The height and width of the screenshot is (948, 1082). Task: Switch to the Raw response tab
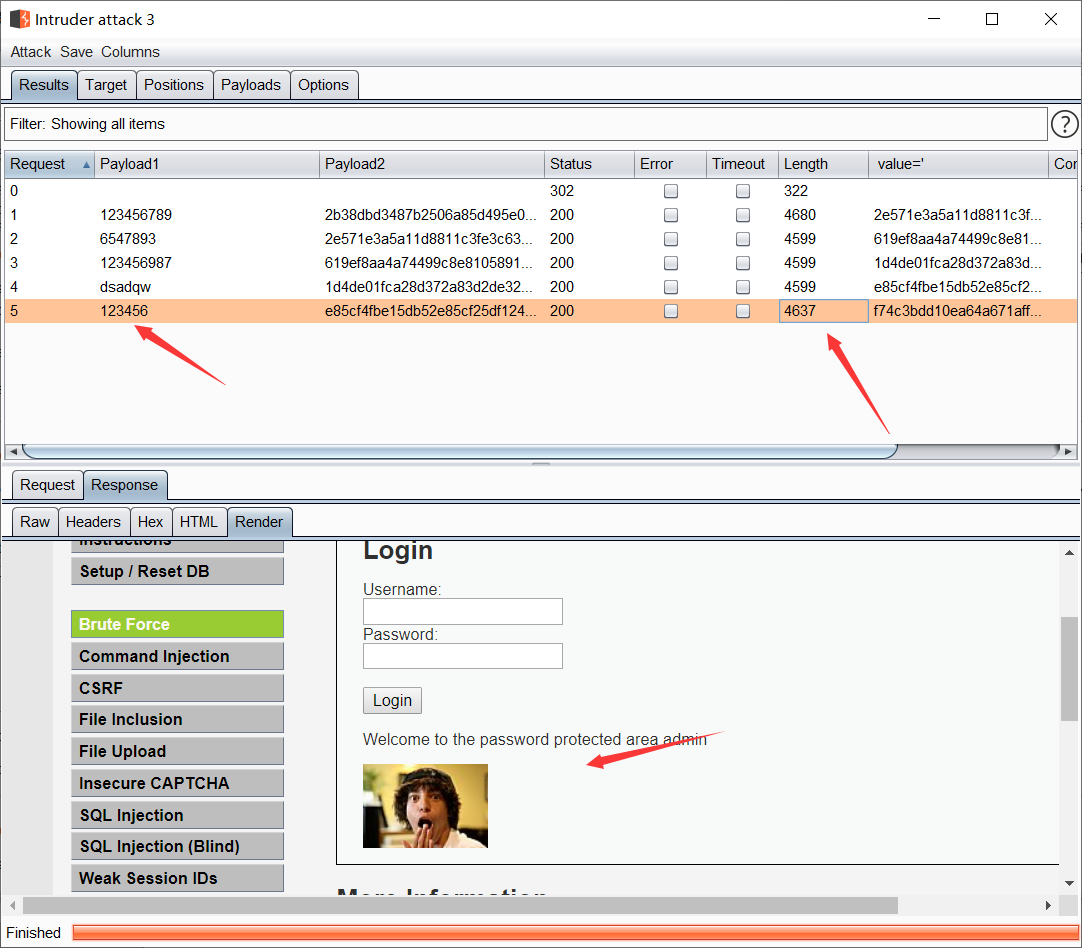(35, 522)
